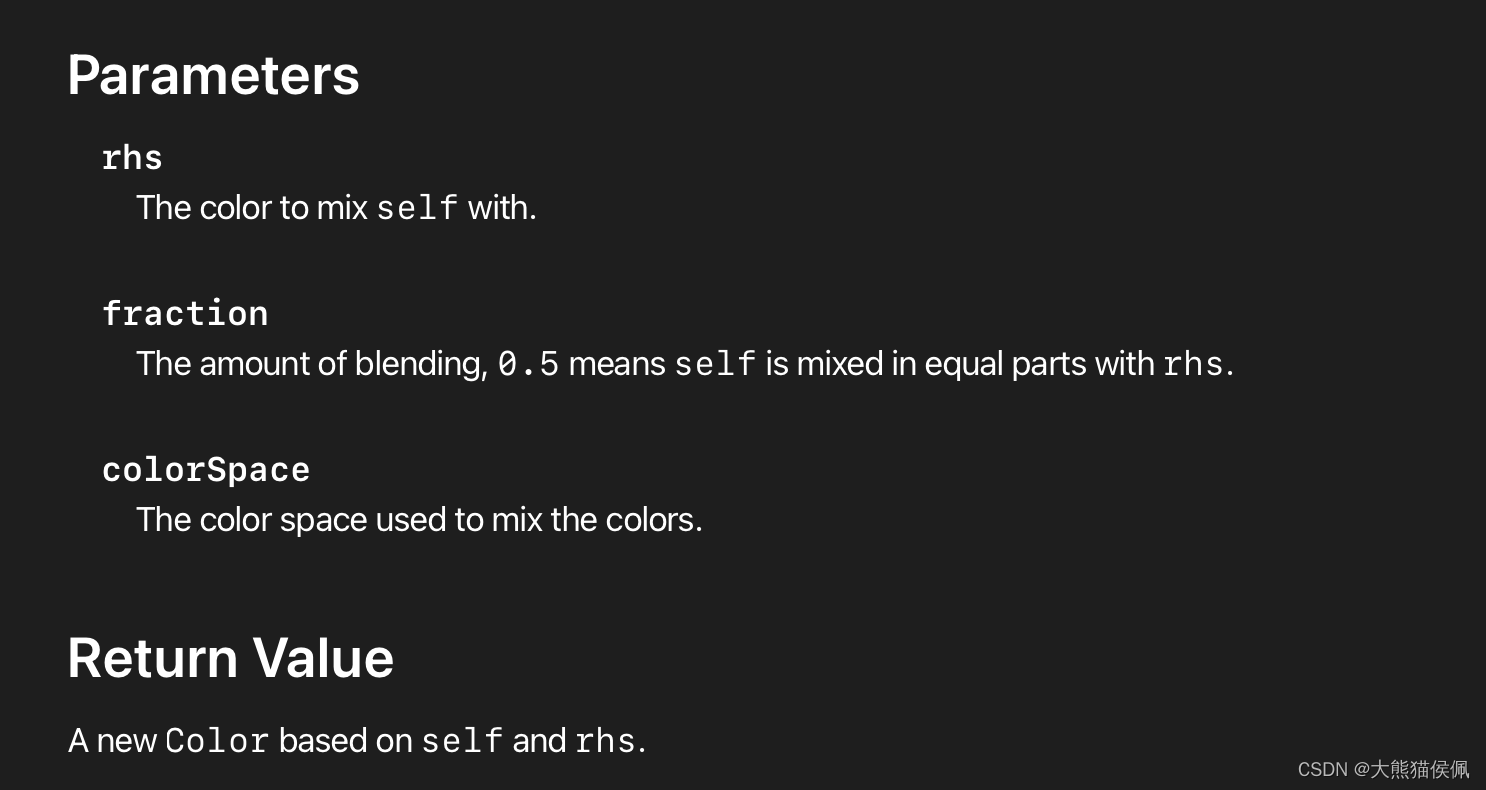Click the Parameters heading
Screen dimensions: 1486x790
213,75
